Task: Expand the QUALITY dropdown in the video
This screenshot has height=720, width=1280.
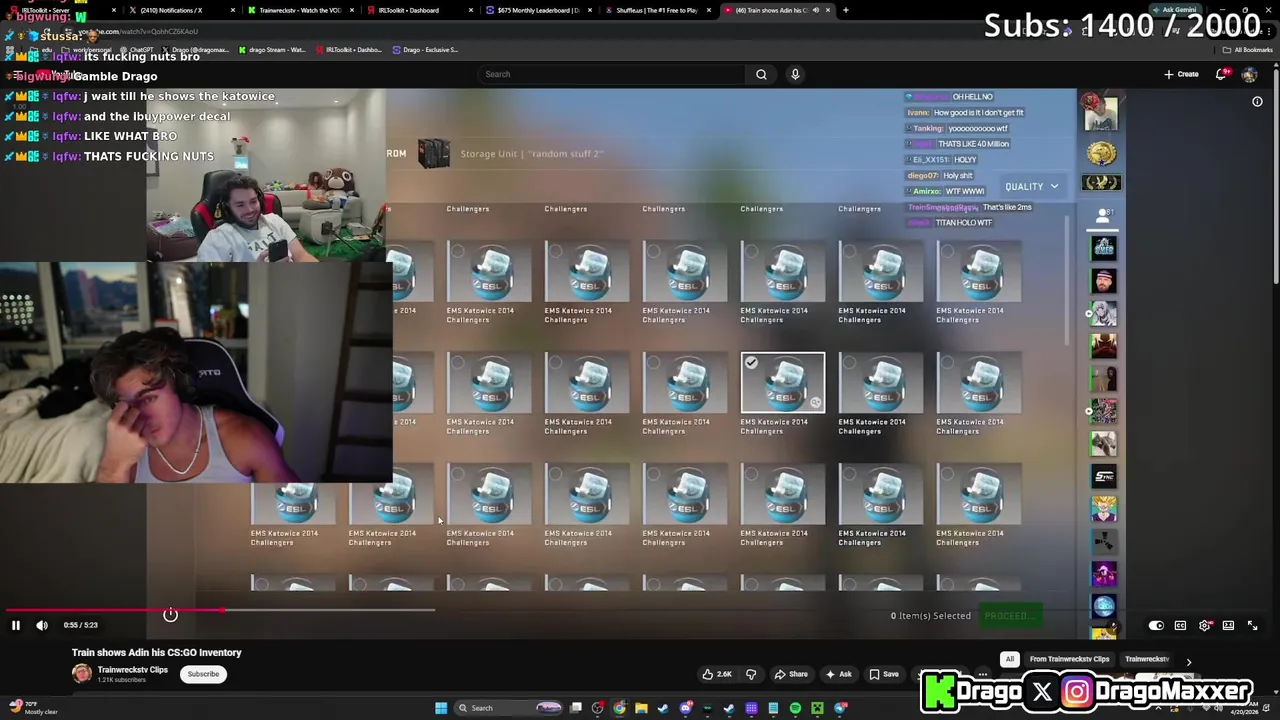Action: [1032, 186]
